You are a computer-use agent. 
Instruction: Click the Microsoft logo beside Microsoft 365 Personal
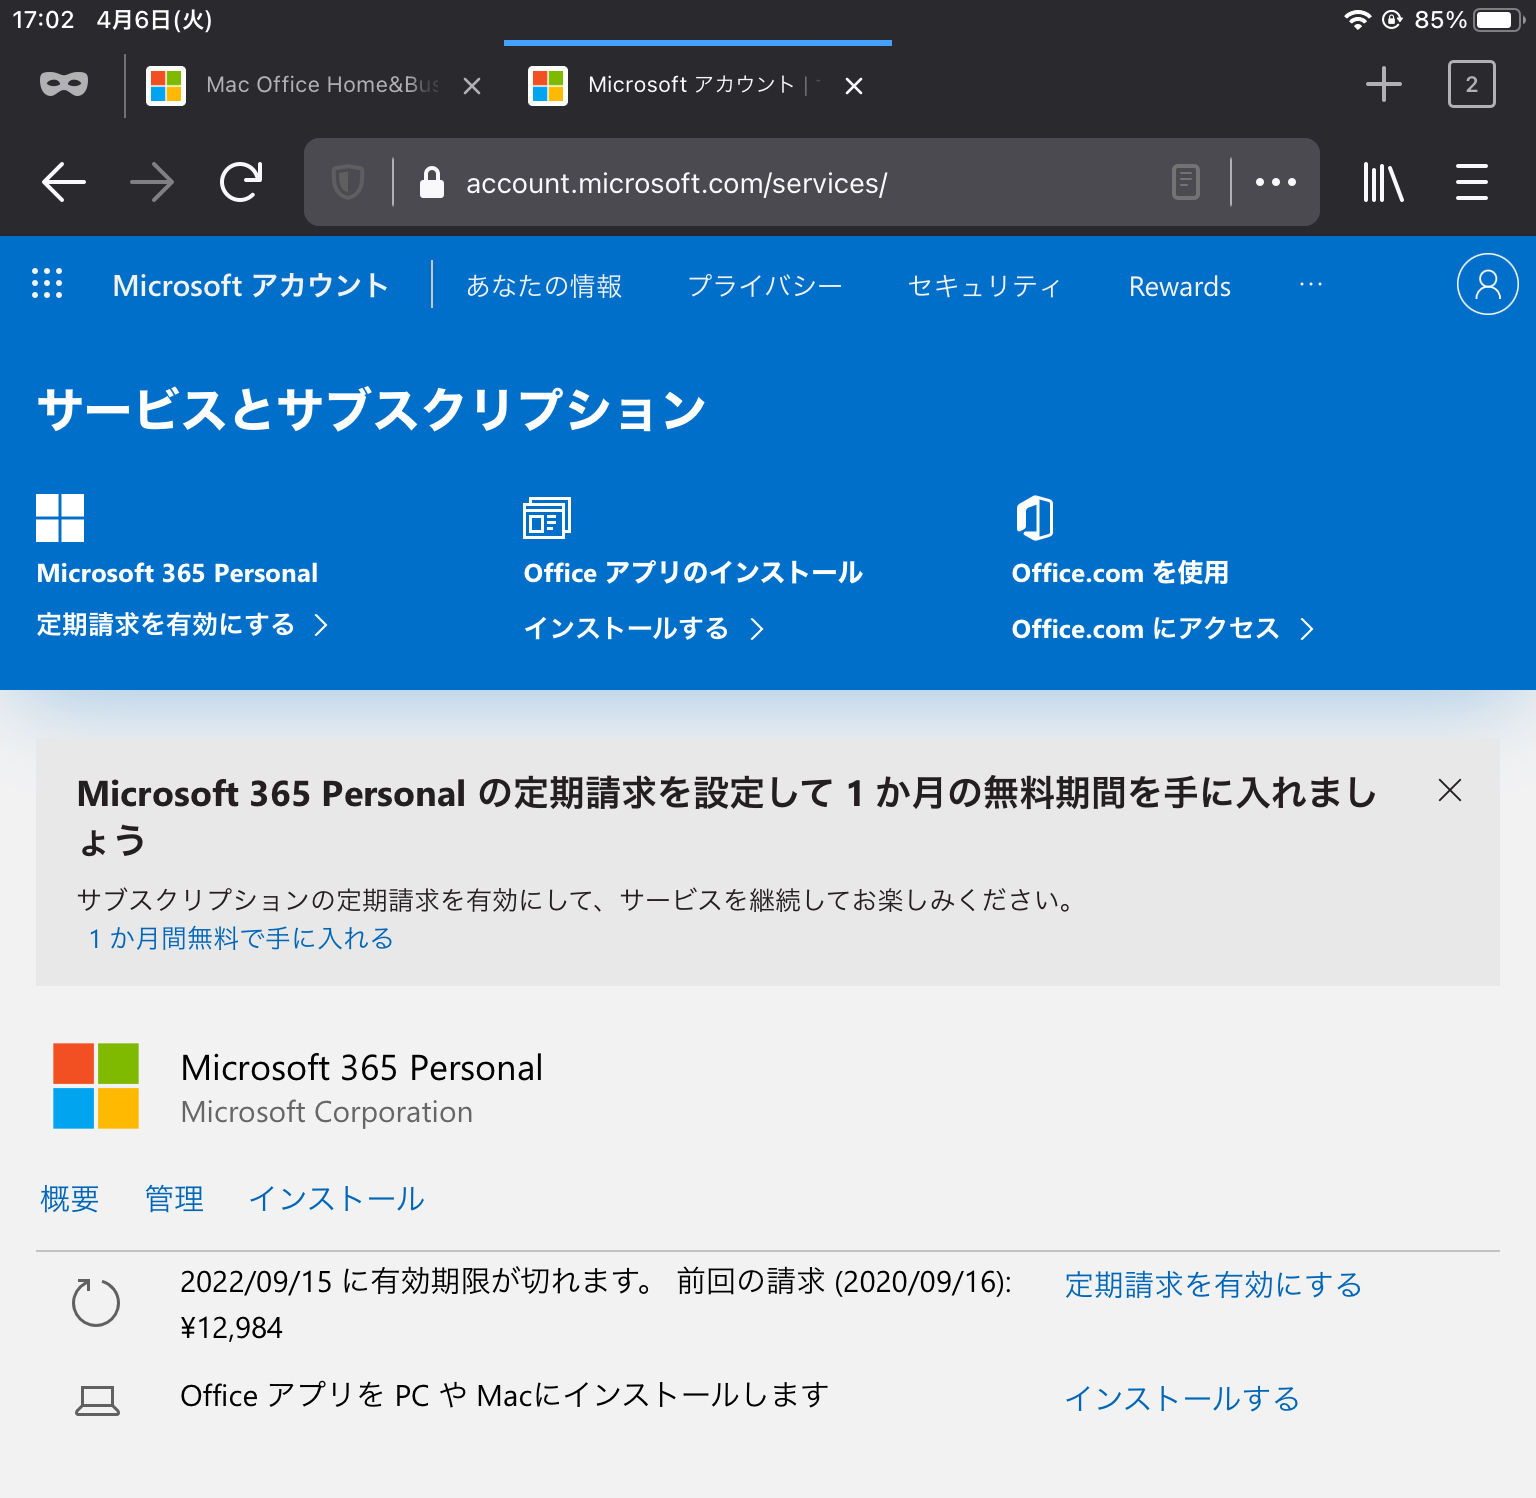(x=96, y=1086)
